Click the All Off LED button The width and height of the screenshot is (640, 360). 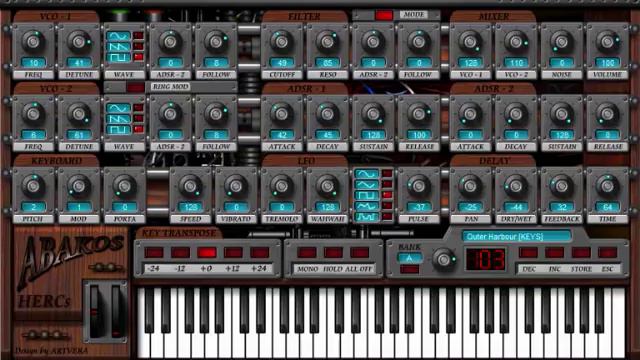360,252
